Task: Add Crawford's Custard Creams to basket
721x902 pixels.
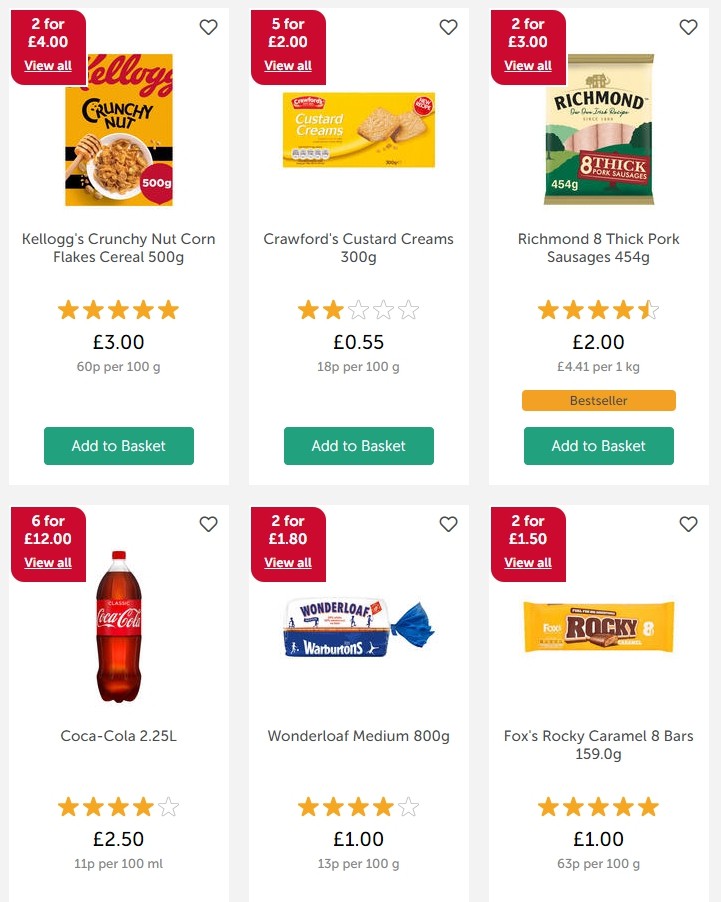Action: point(358,446)
